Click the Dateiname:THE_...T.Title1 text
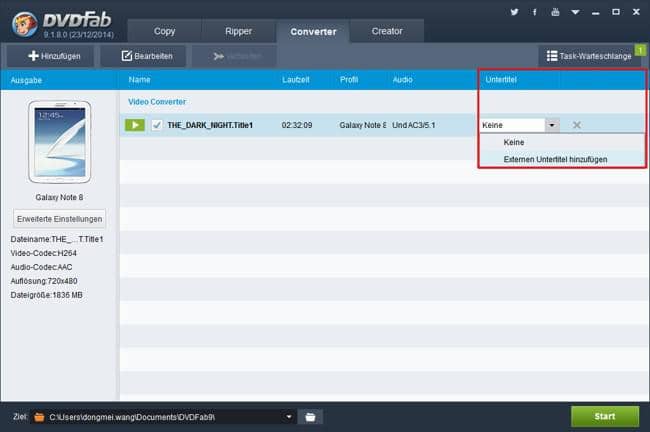The width and height of the screenshot is (650, 432). point(57,239)
